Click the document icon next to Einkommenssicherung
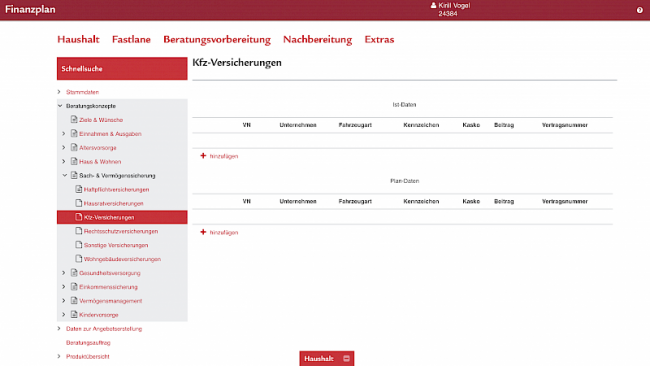Viewport: 650px width, 366px height. click(74, 286)
